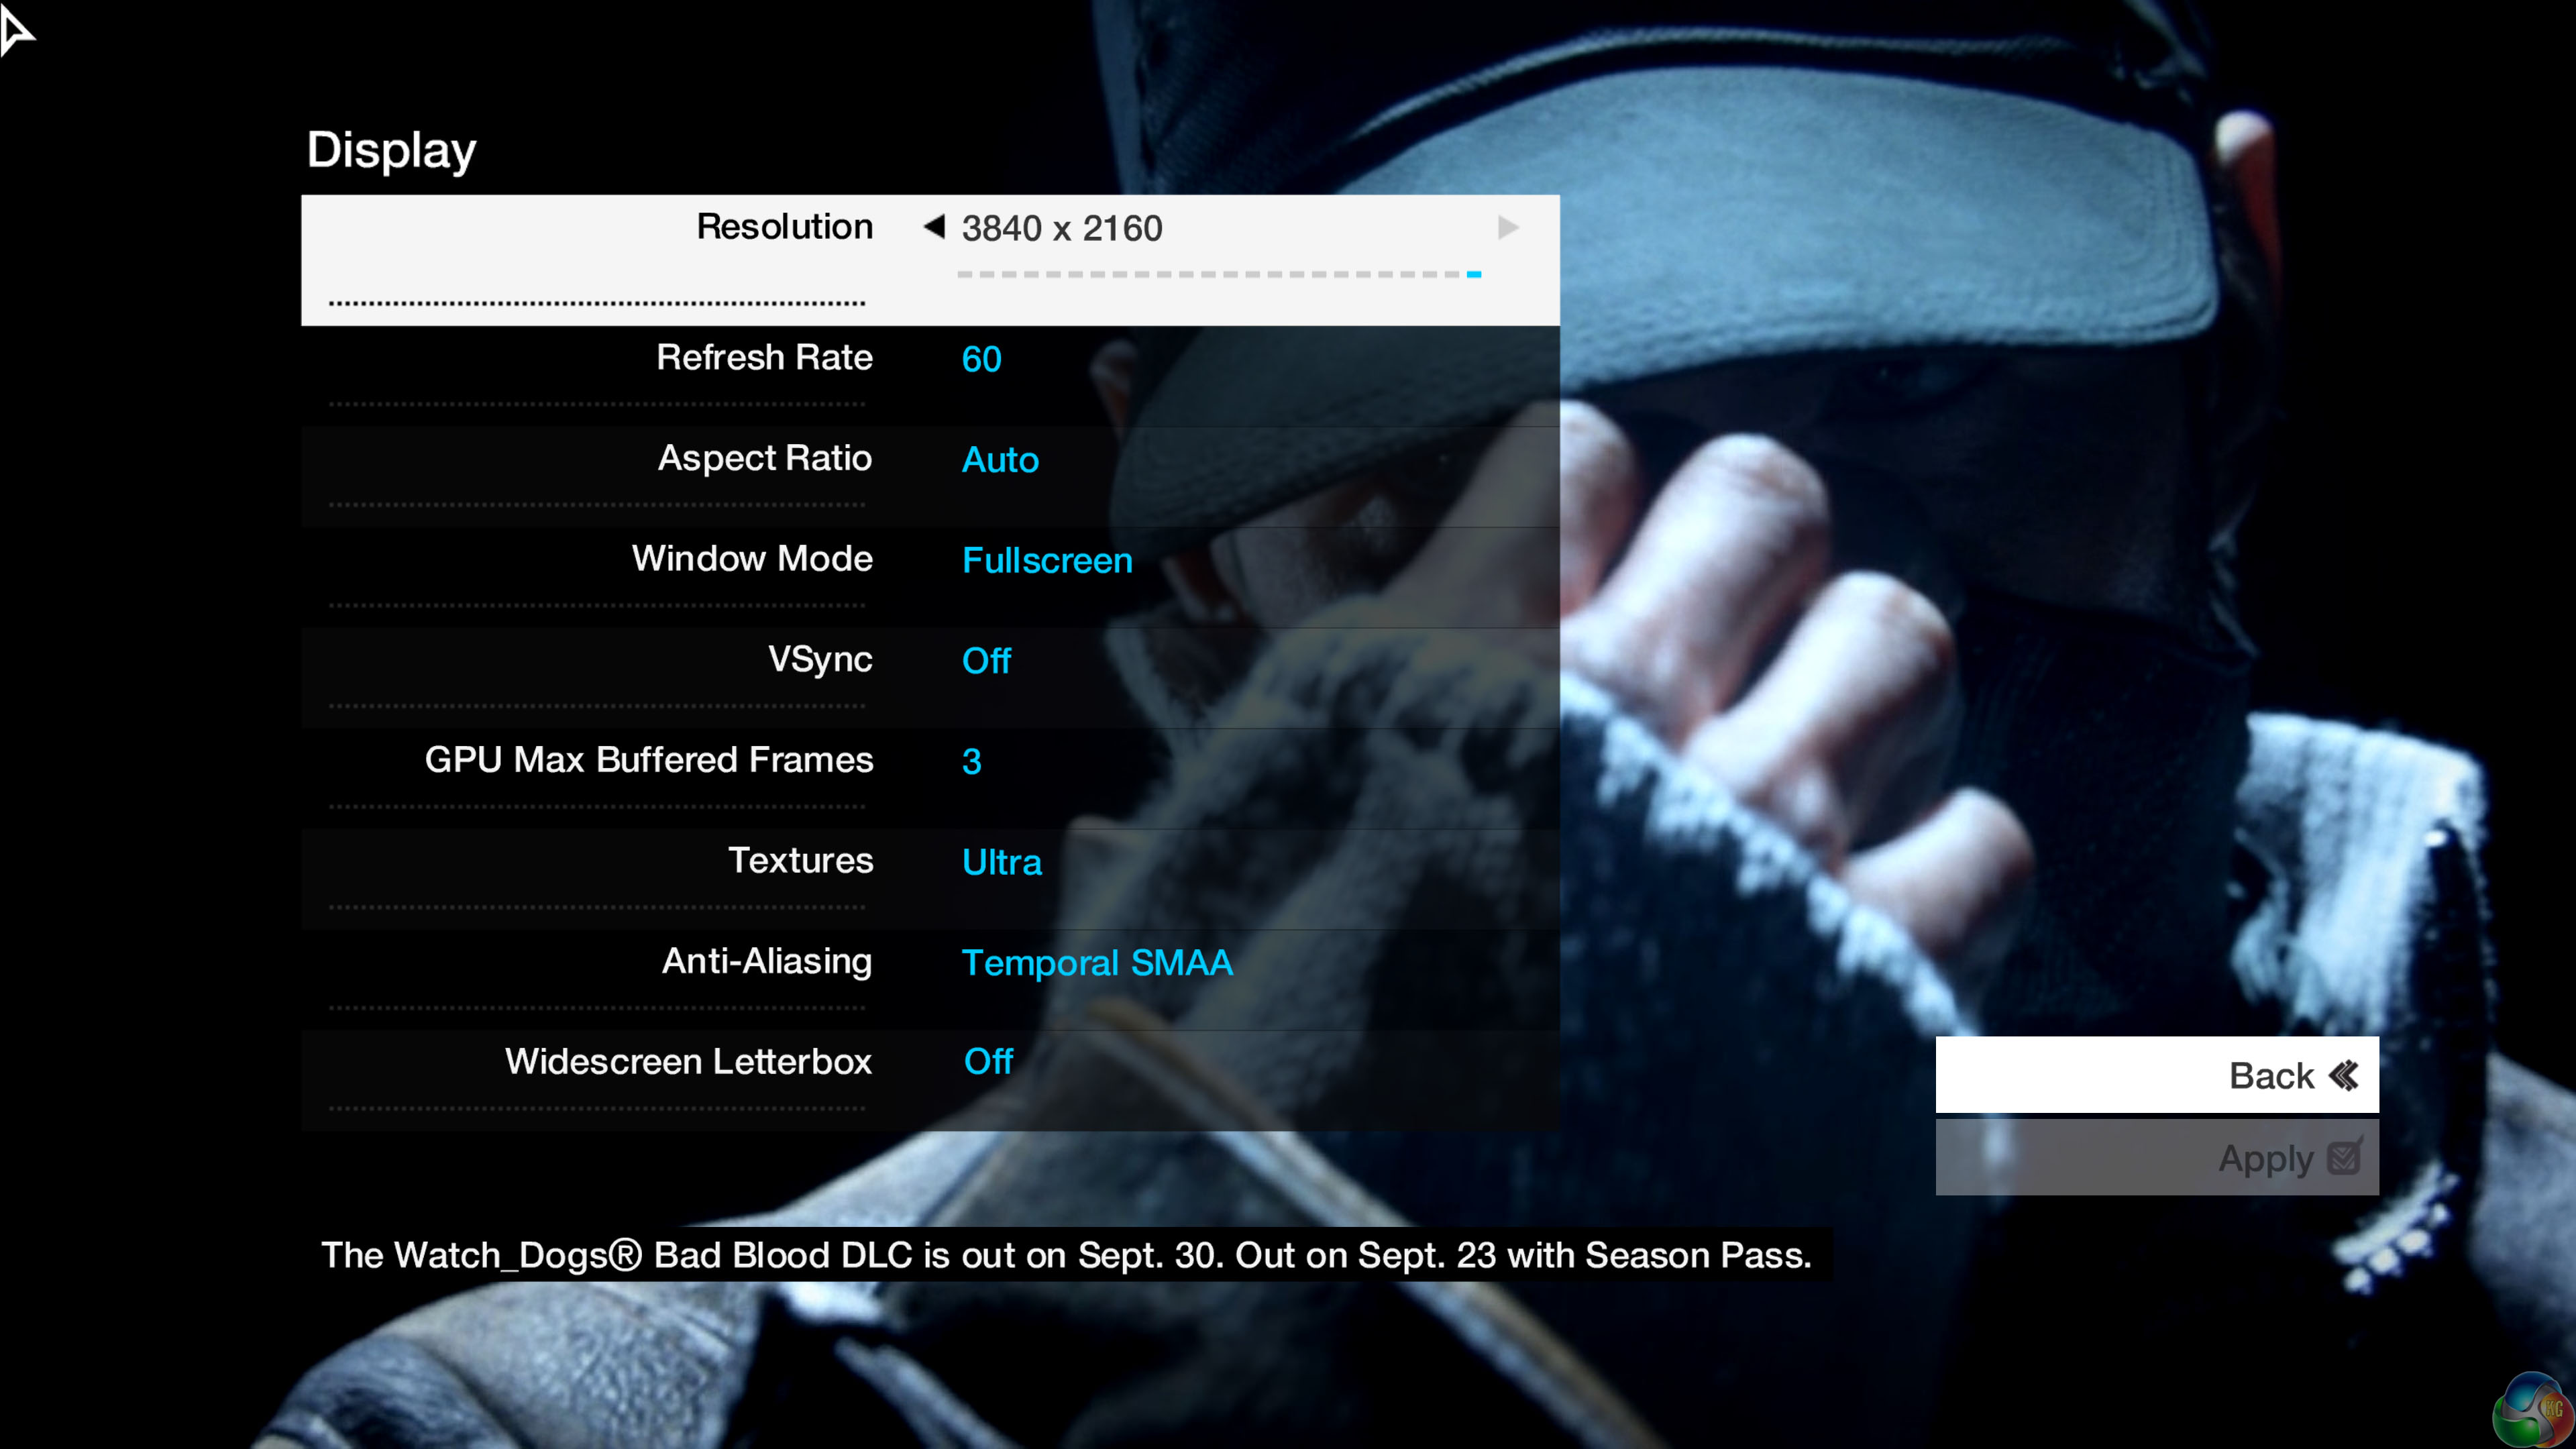Click the Bad Blood DLC news banner
The height and width of the screenshot is (1449, 2576).
(x=1066, y=1254)
